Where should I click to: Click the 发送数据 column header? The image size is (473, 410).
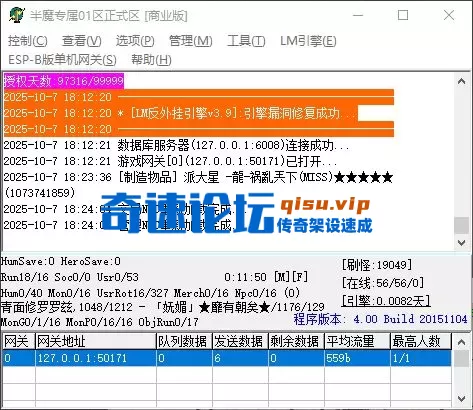240,341
